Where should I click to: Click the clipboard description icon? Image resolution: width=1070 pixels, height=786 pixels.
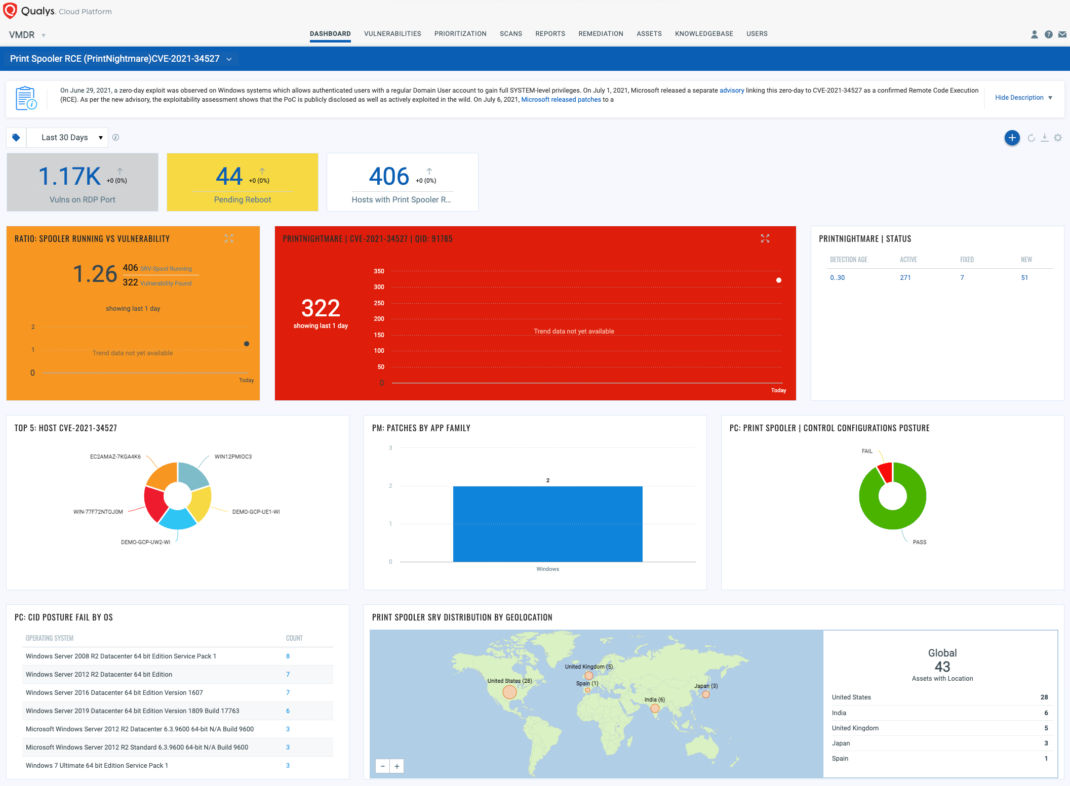tap(26, 98)
